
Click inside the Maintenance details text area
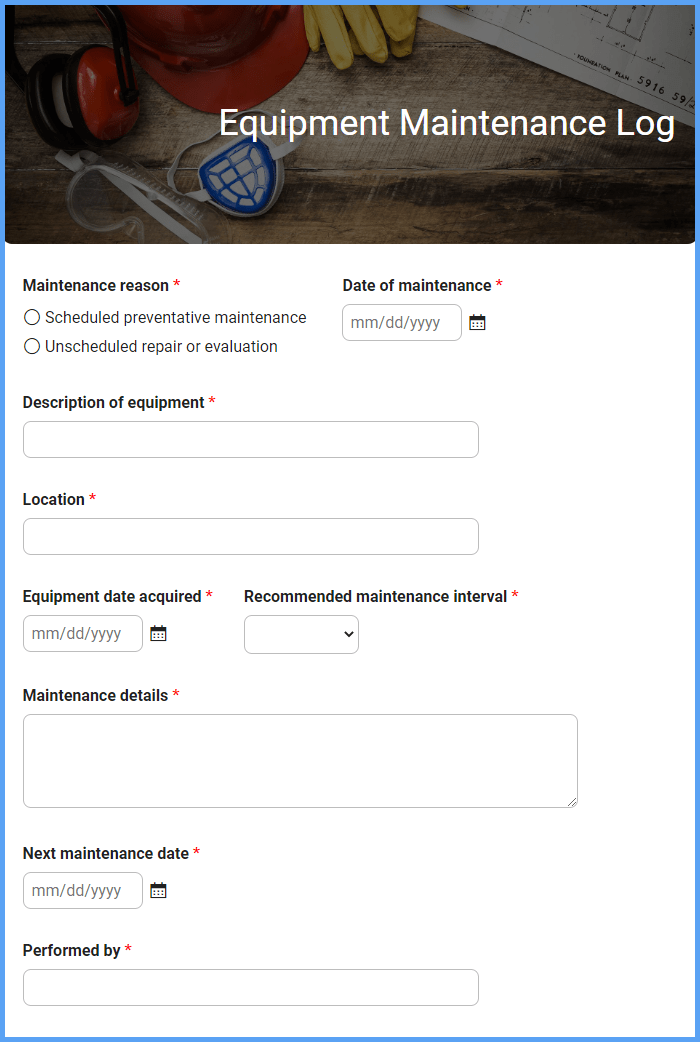tap(300, 761)
